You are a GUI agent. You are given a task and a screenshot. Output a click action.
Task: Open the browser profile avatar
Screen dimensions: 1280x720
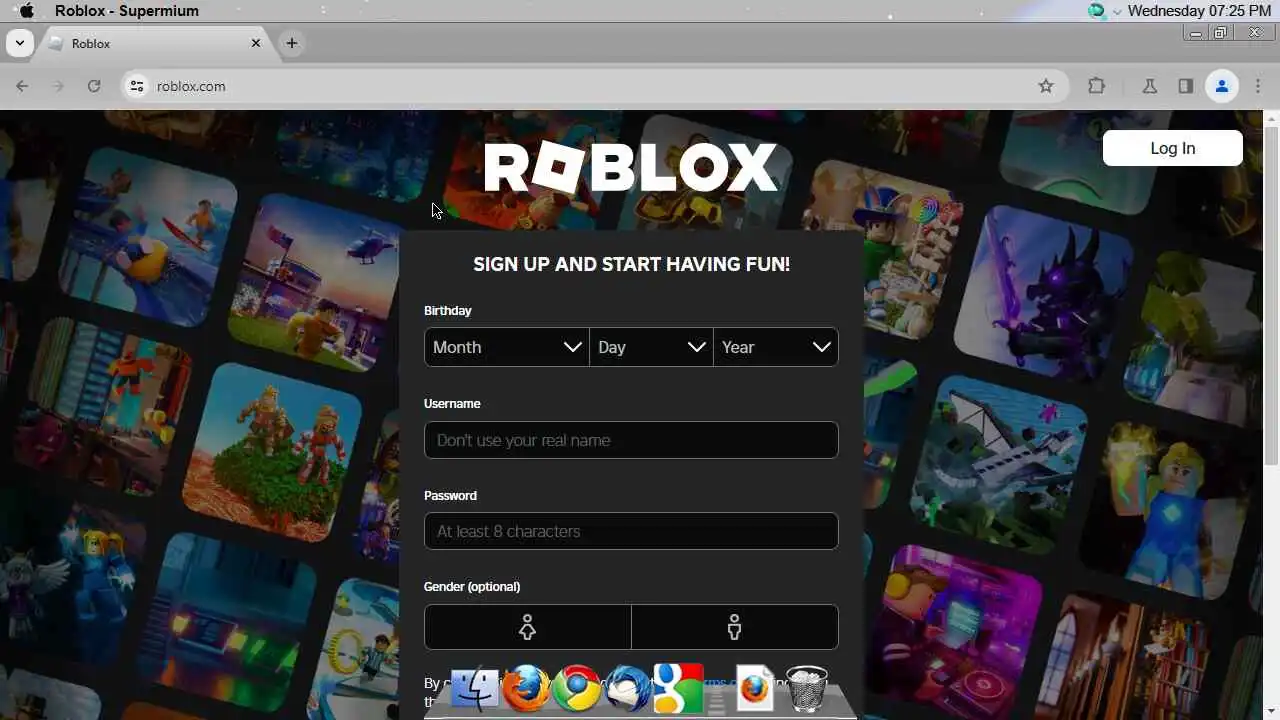(1222, 86)
